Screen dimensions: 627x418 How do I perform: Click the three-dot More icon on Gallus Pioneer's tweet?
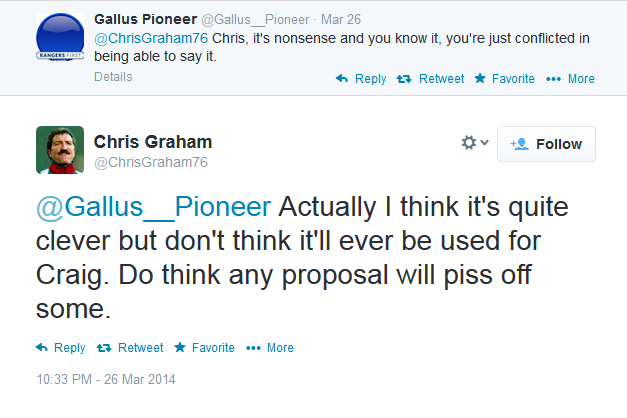tap(553, 79)
